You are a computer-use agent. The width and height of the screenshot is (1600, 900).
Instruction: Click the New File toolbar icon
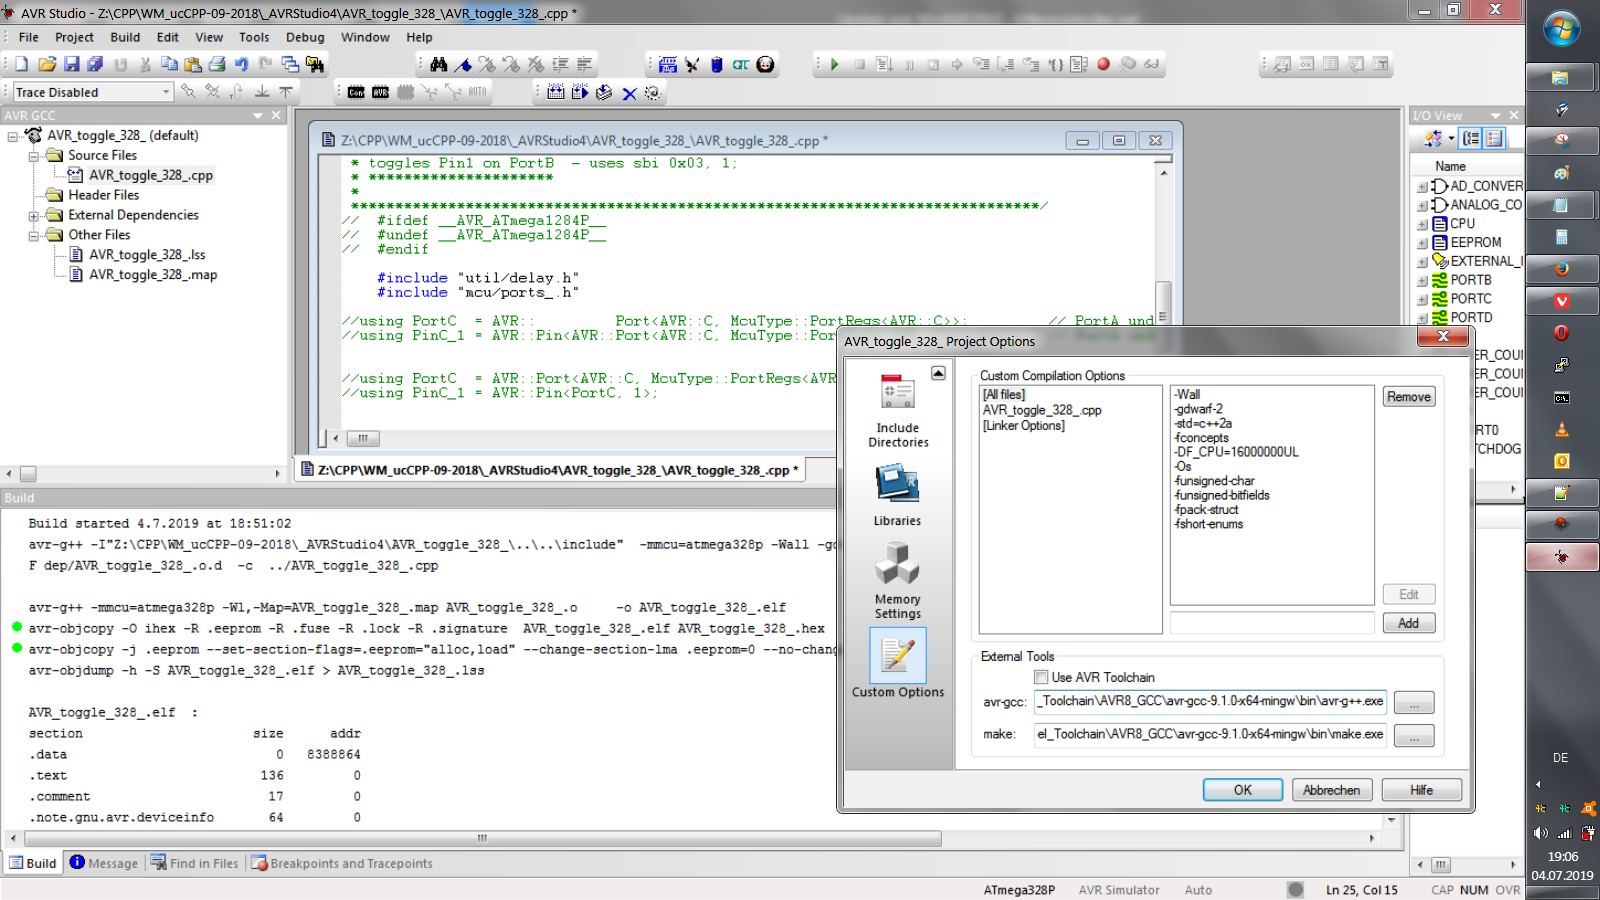coord(22,64)
